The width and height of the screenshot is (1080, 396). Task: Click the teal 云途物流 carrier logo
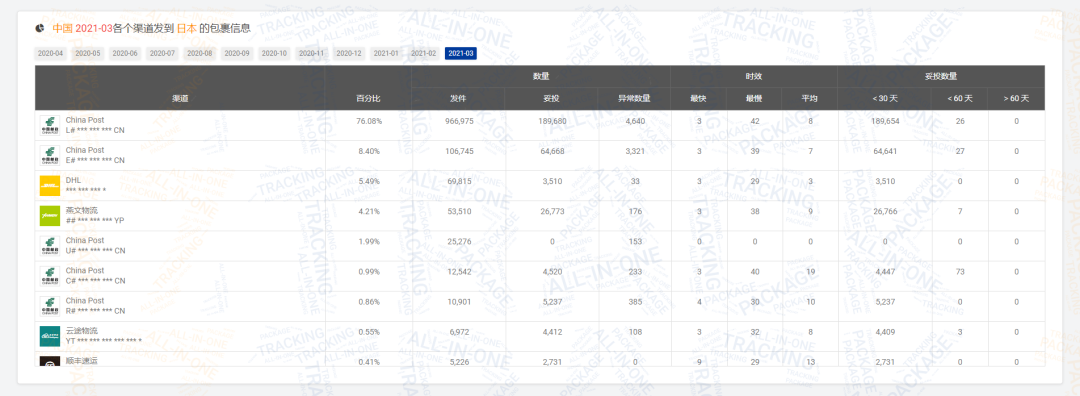tap(50, 336)
